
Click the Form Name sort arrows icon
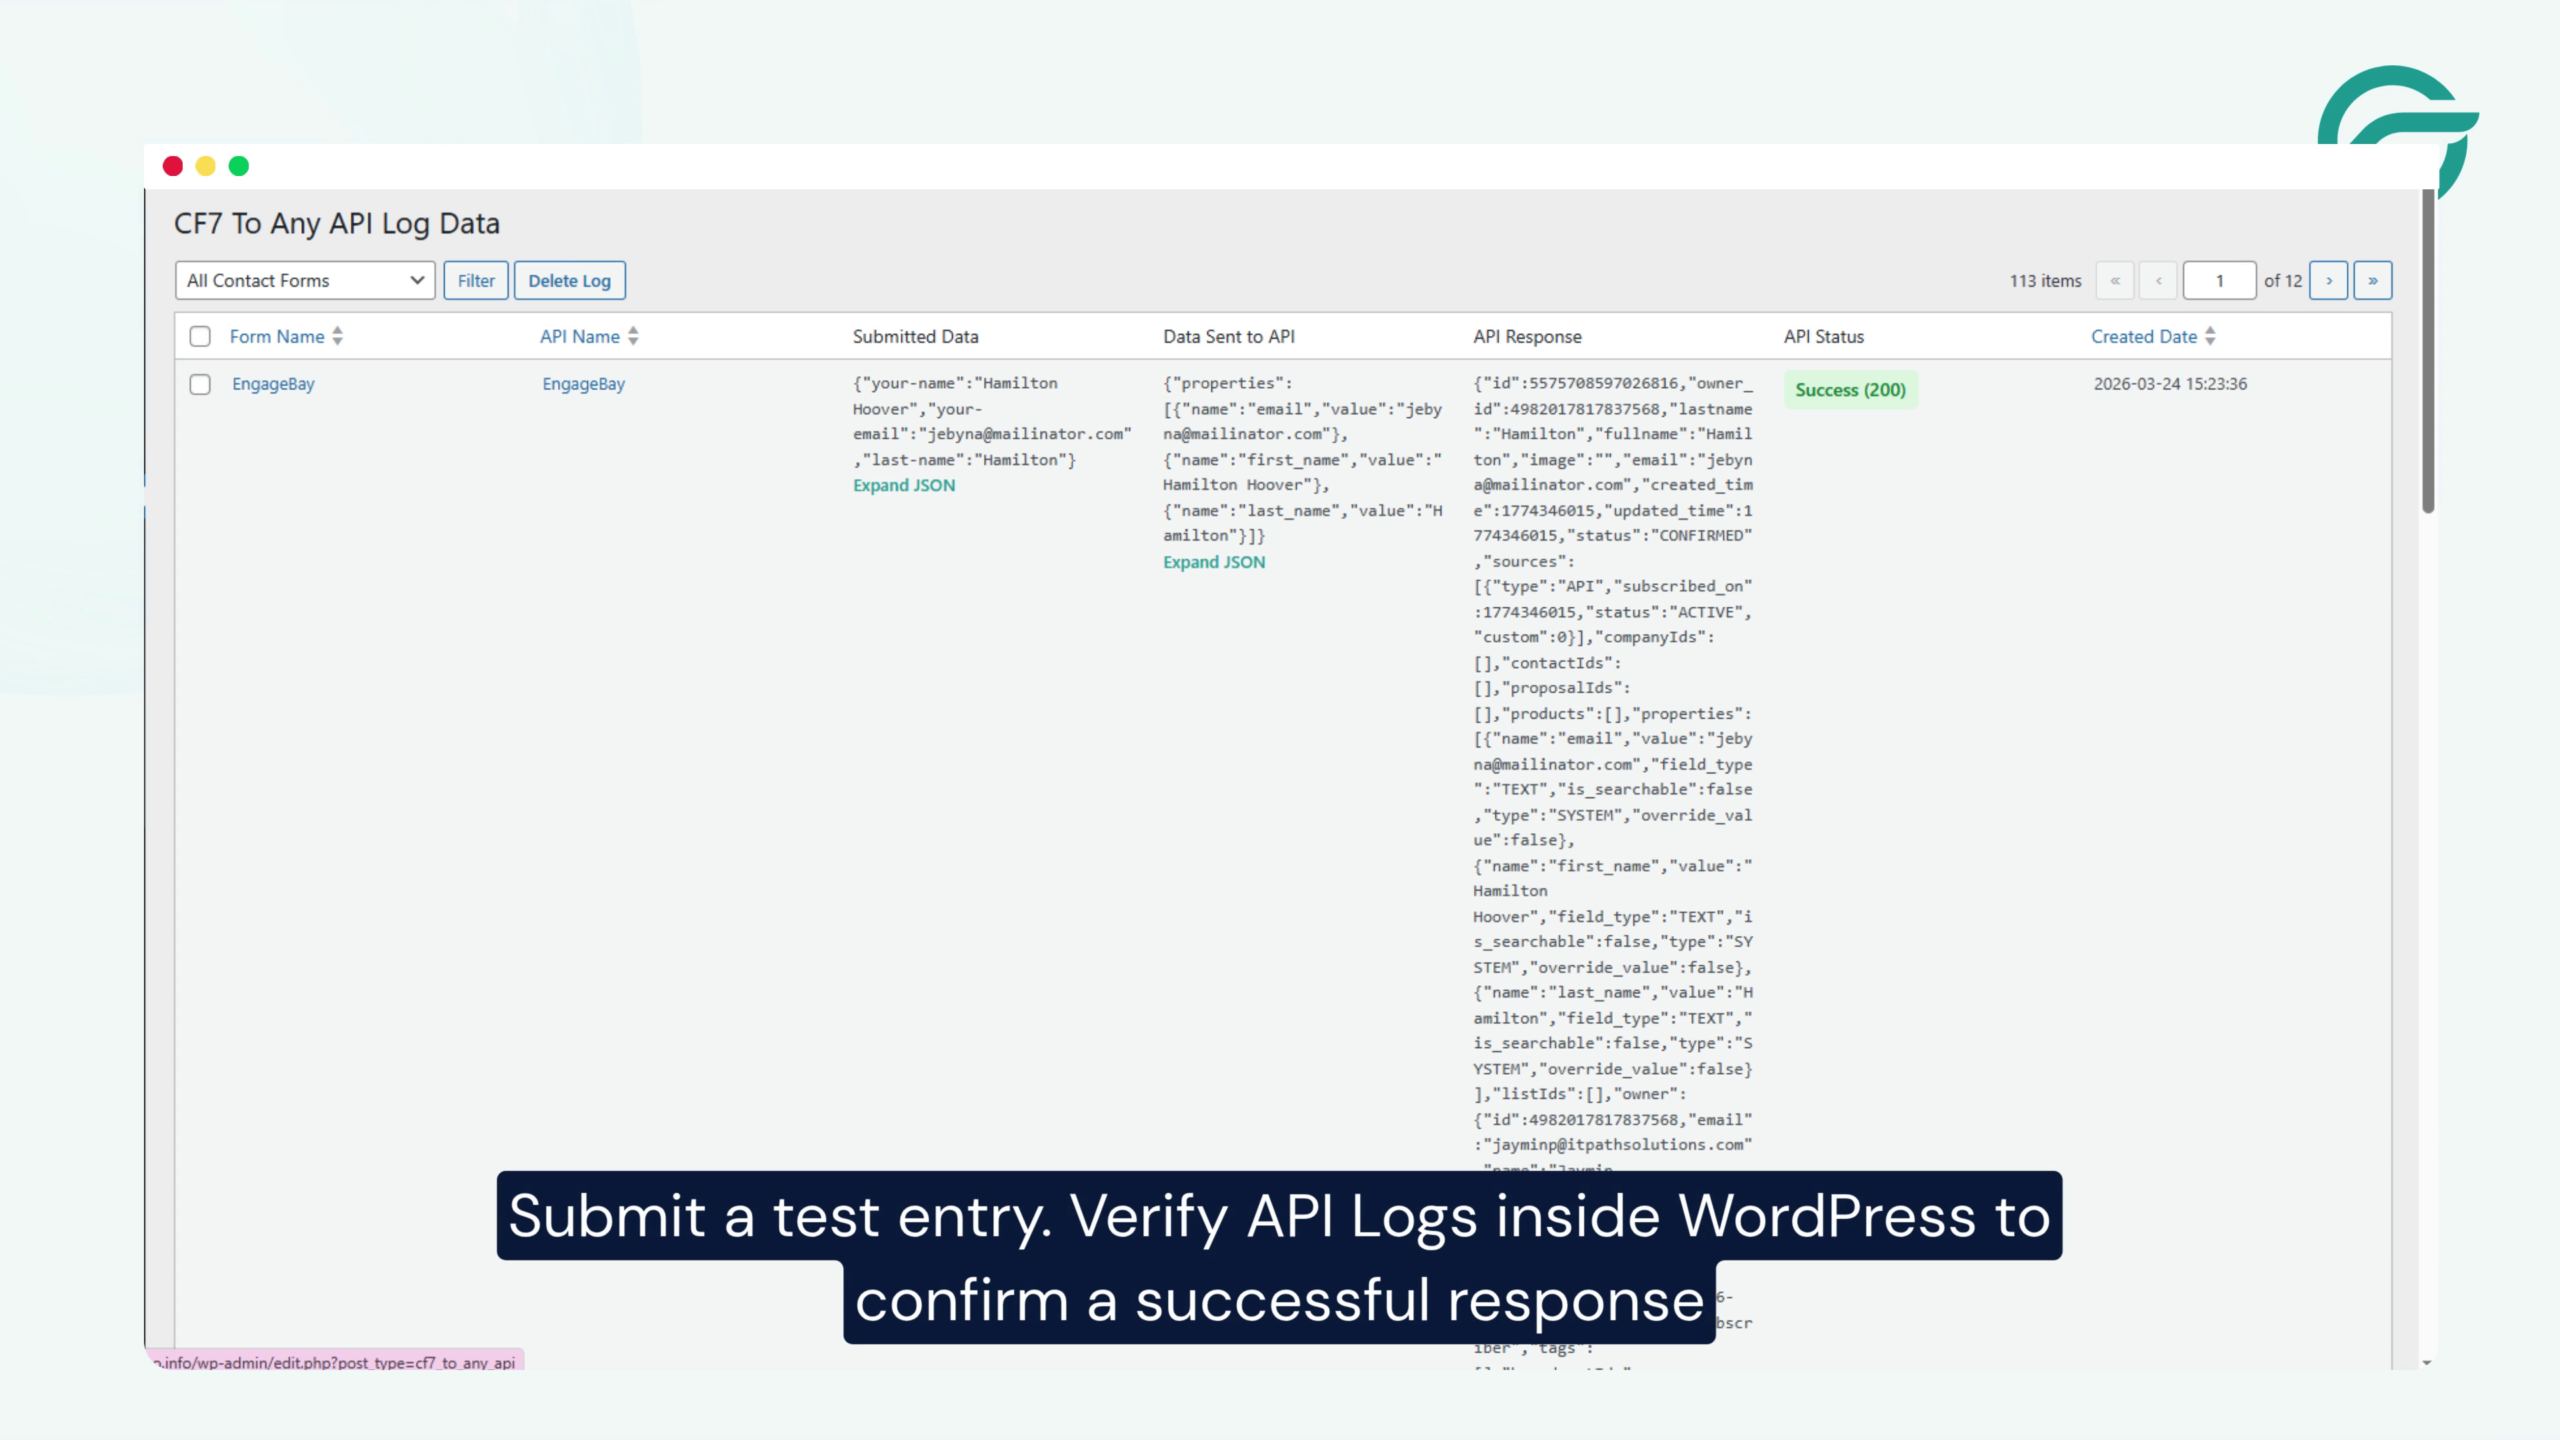(338, 337)
